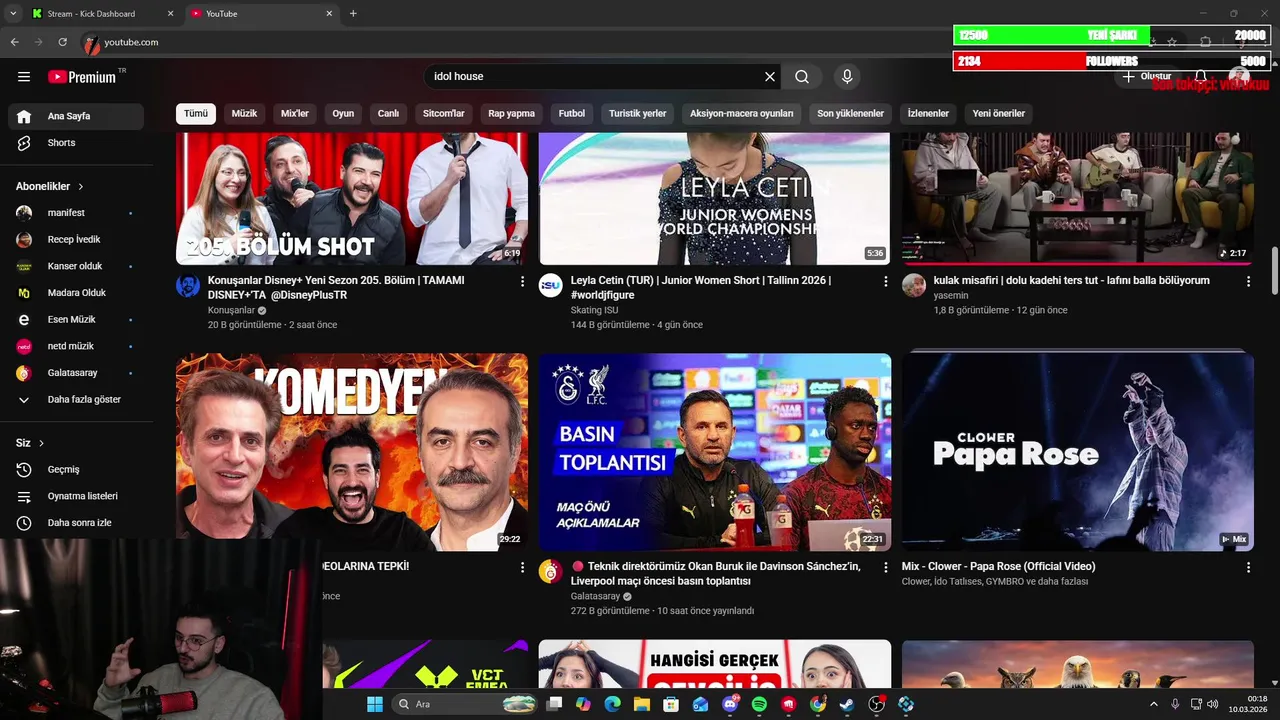
Task: Open options menu for Papa Rose mix
Action: click(x=1248, y=568)
